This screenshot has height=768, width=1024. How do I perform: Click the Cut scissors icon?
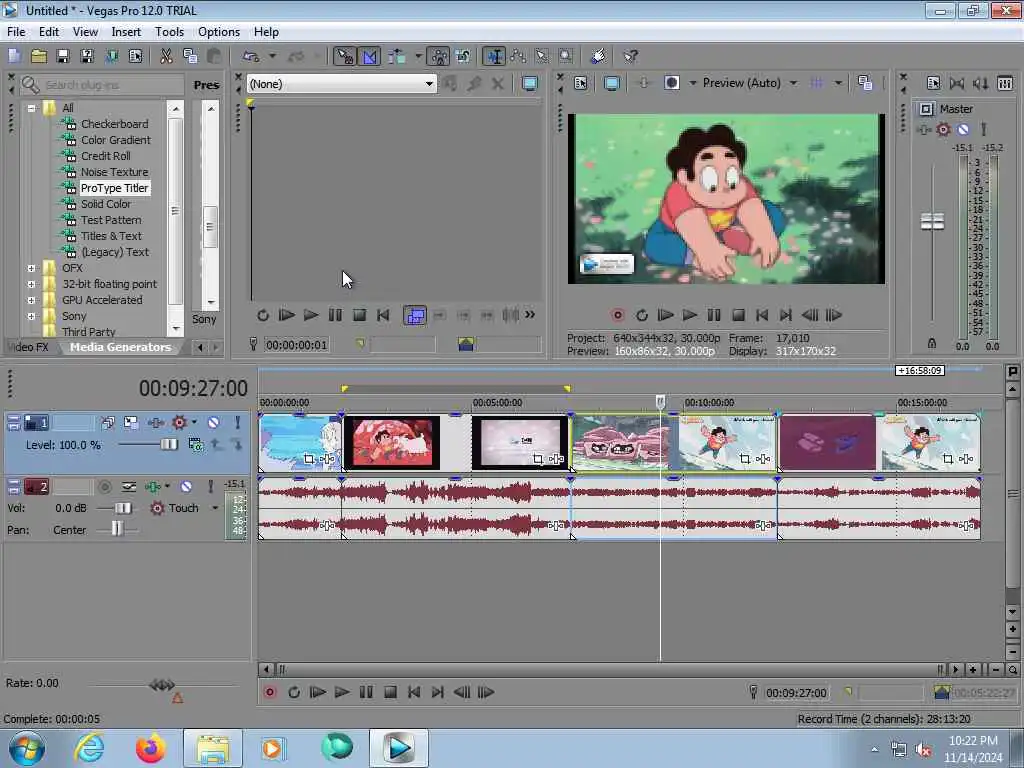167,56
